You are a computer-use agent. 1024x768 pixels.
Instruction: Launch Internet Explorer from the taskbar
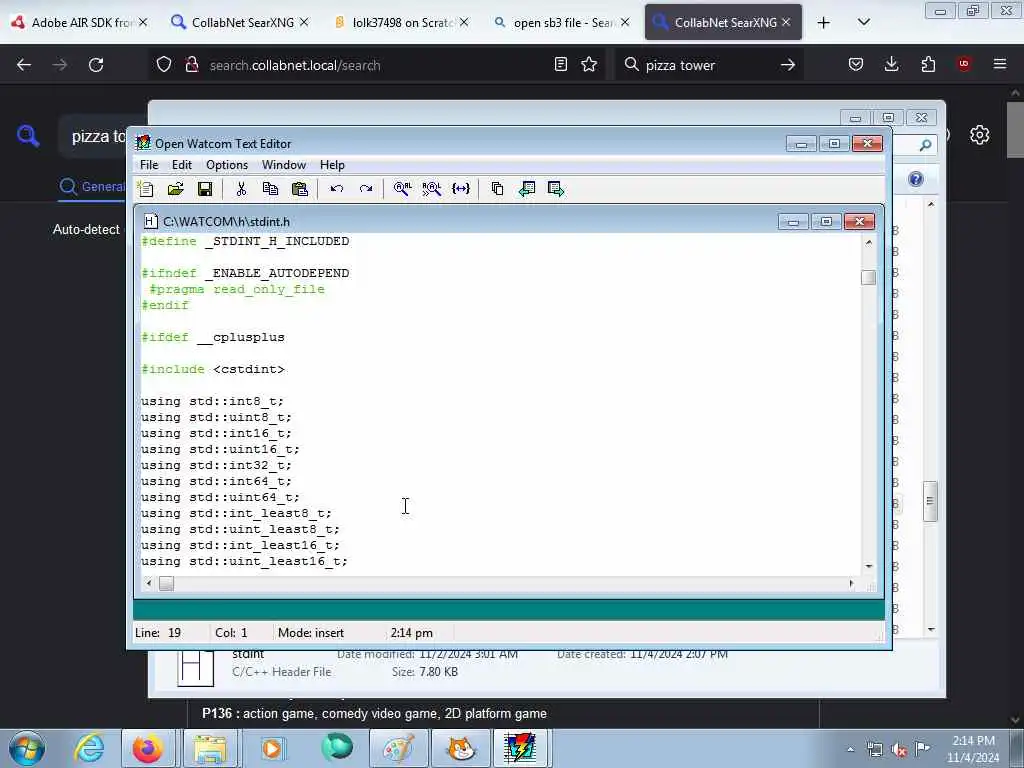[89, 748]
